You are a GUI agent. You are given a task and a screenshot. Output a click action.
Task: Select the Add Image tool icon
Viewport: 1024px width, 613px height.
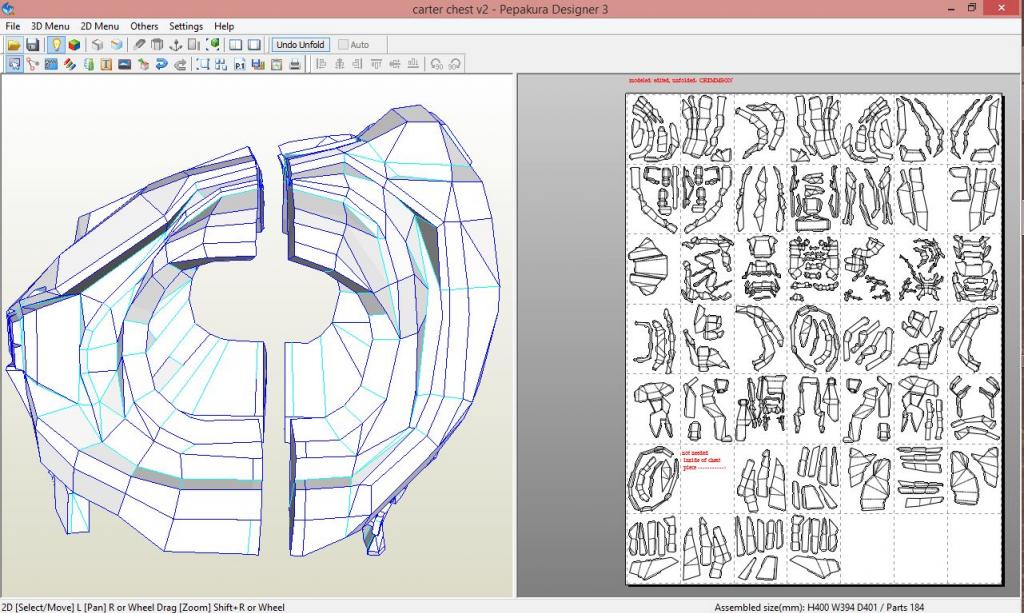coord(125,64)
